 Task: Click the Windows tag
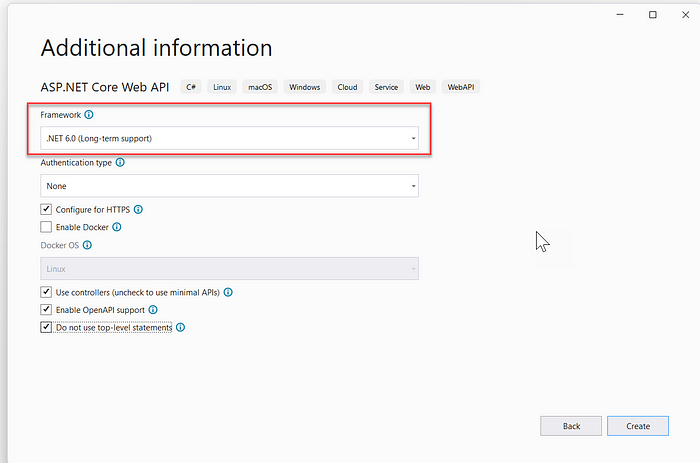click(304, 87)
